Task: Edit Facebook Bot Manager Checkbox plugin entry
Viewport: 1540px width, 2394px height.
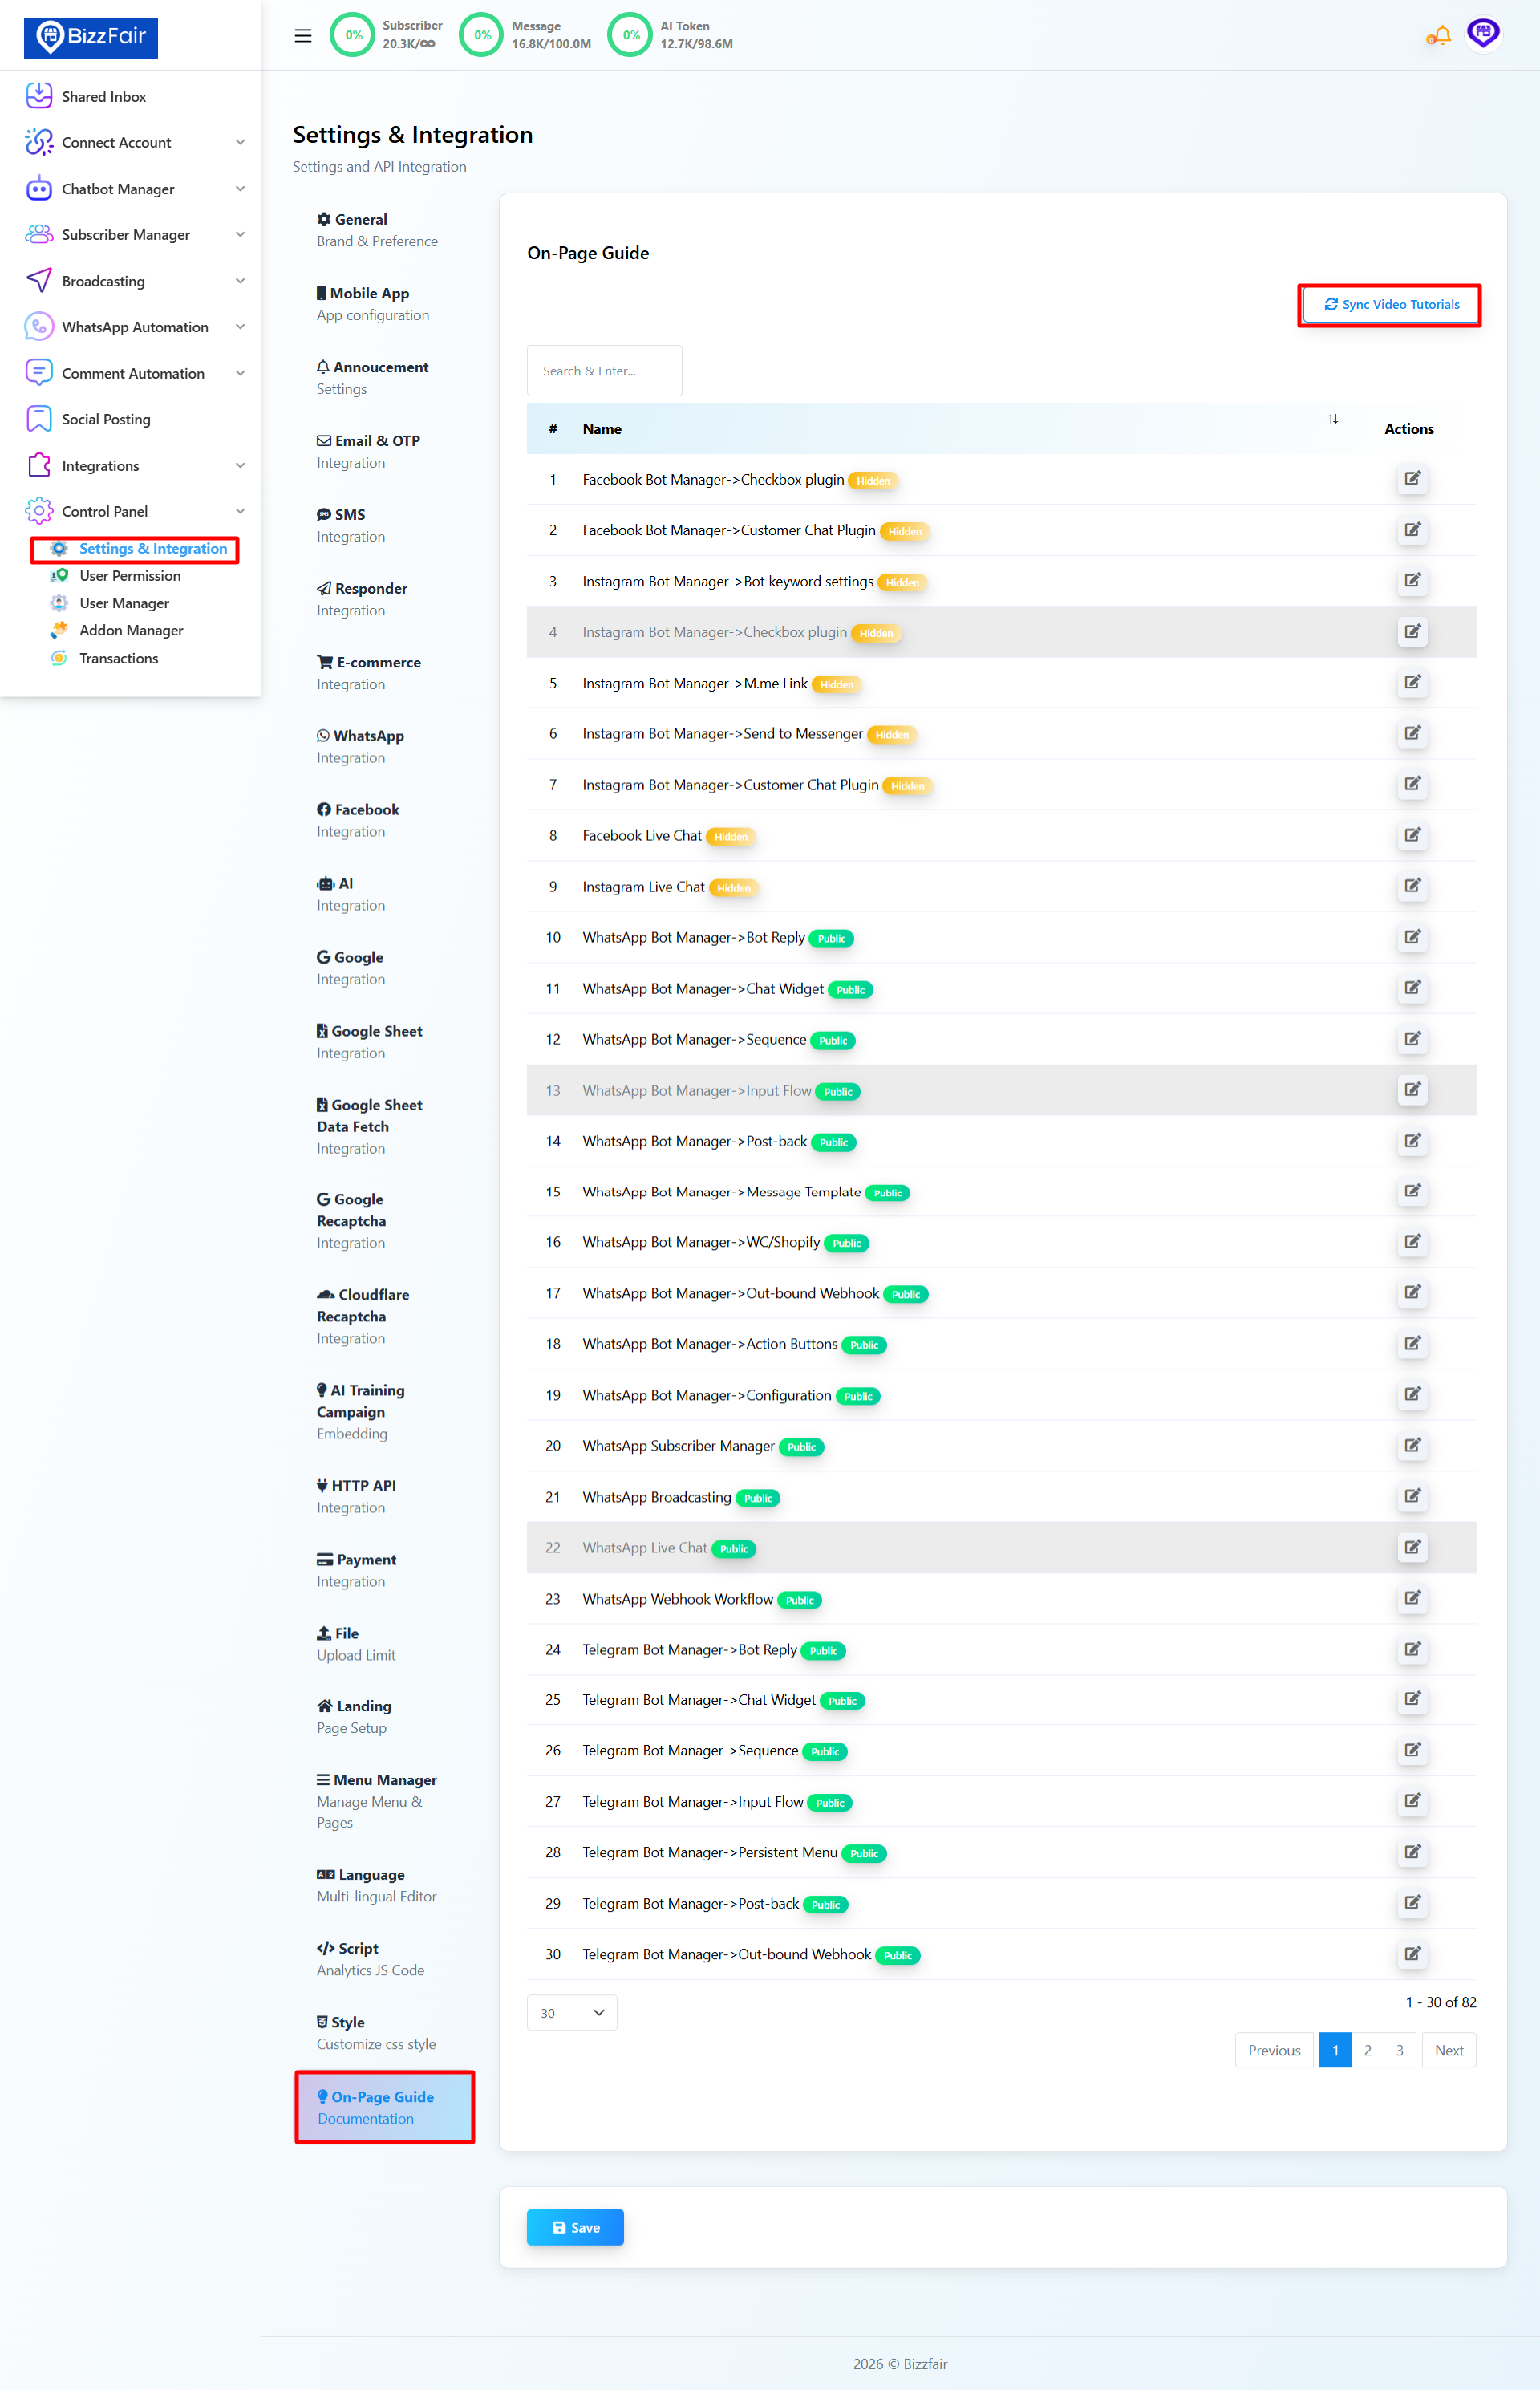Action: click(x=1412, y=479)
